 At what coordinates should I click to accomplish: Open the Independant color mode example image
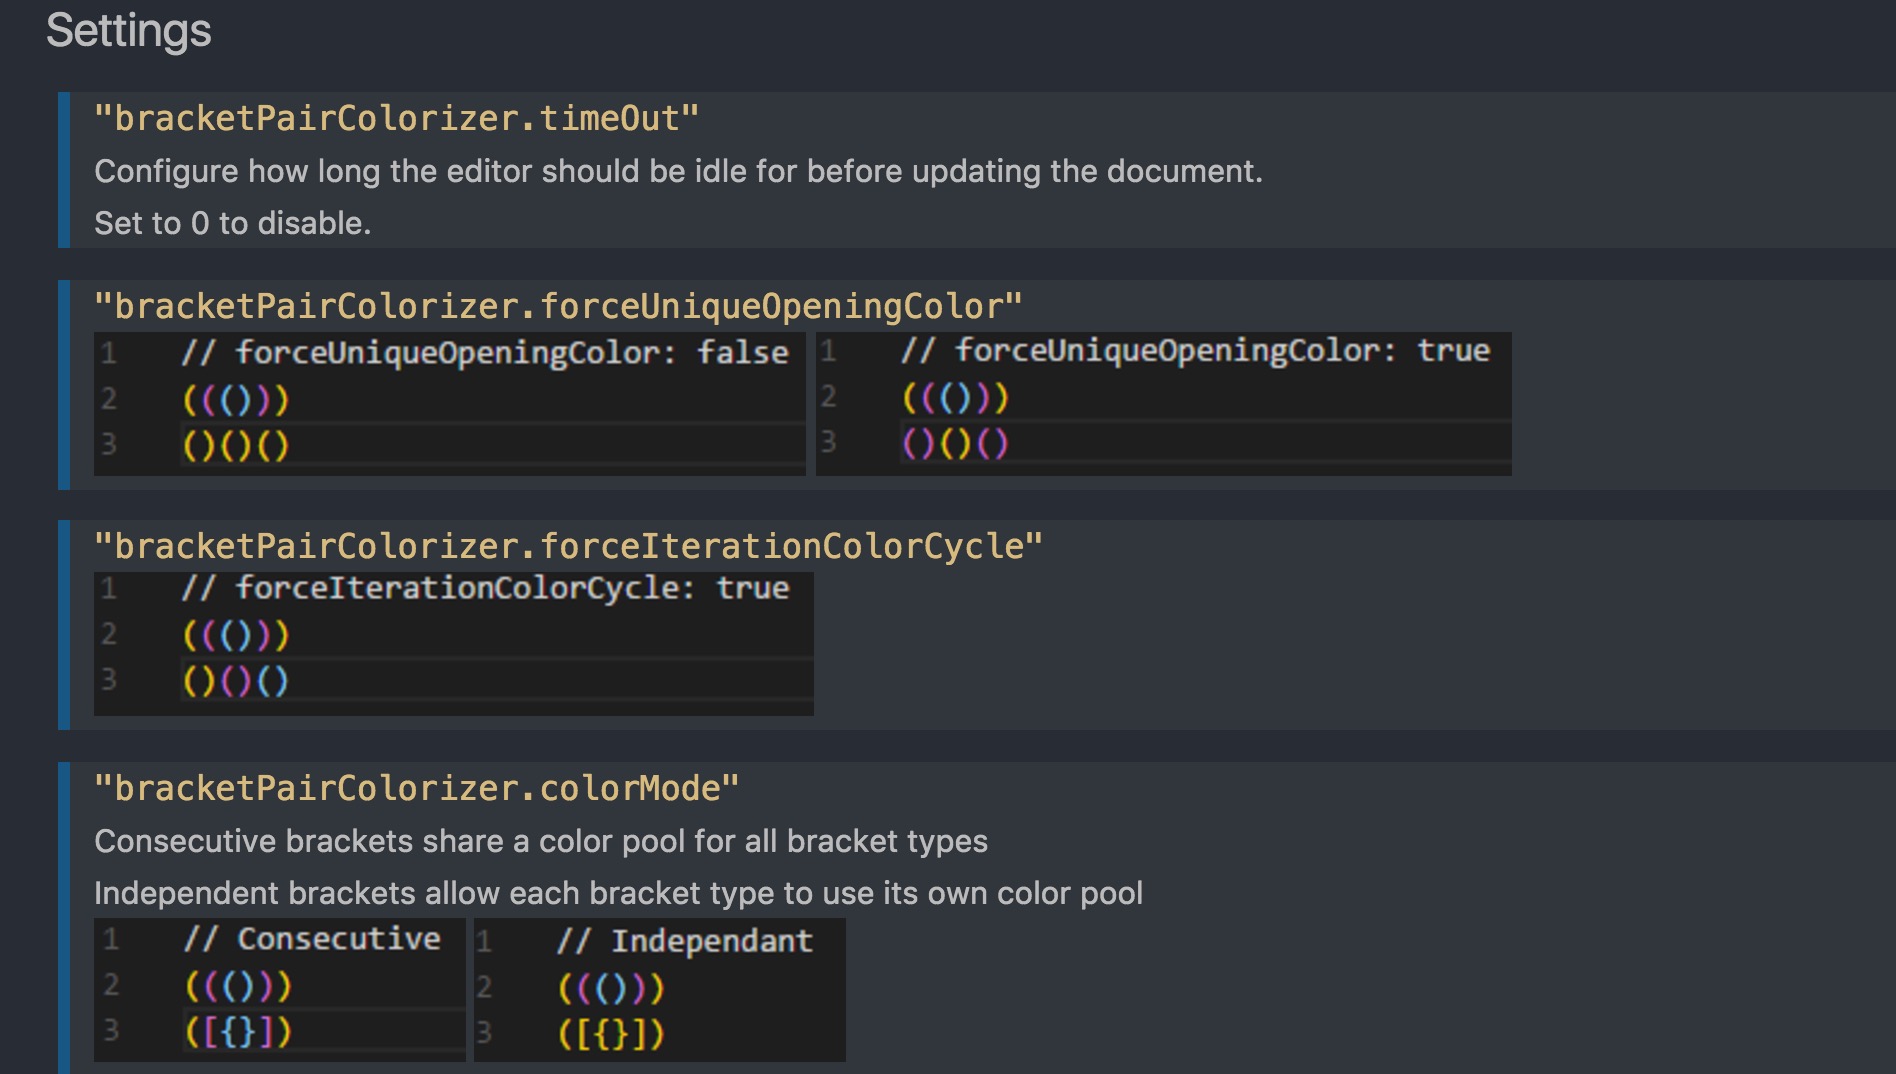tap(659, 989)
